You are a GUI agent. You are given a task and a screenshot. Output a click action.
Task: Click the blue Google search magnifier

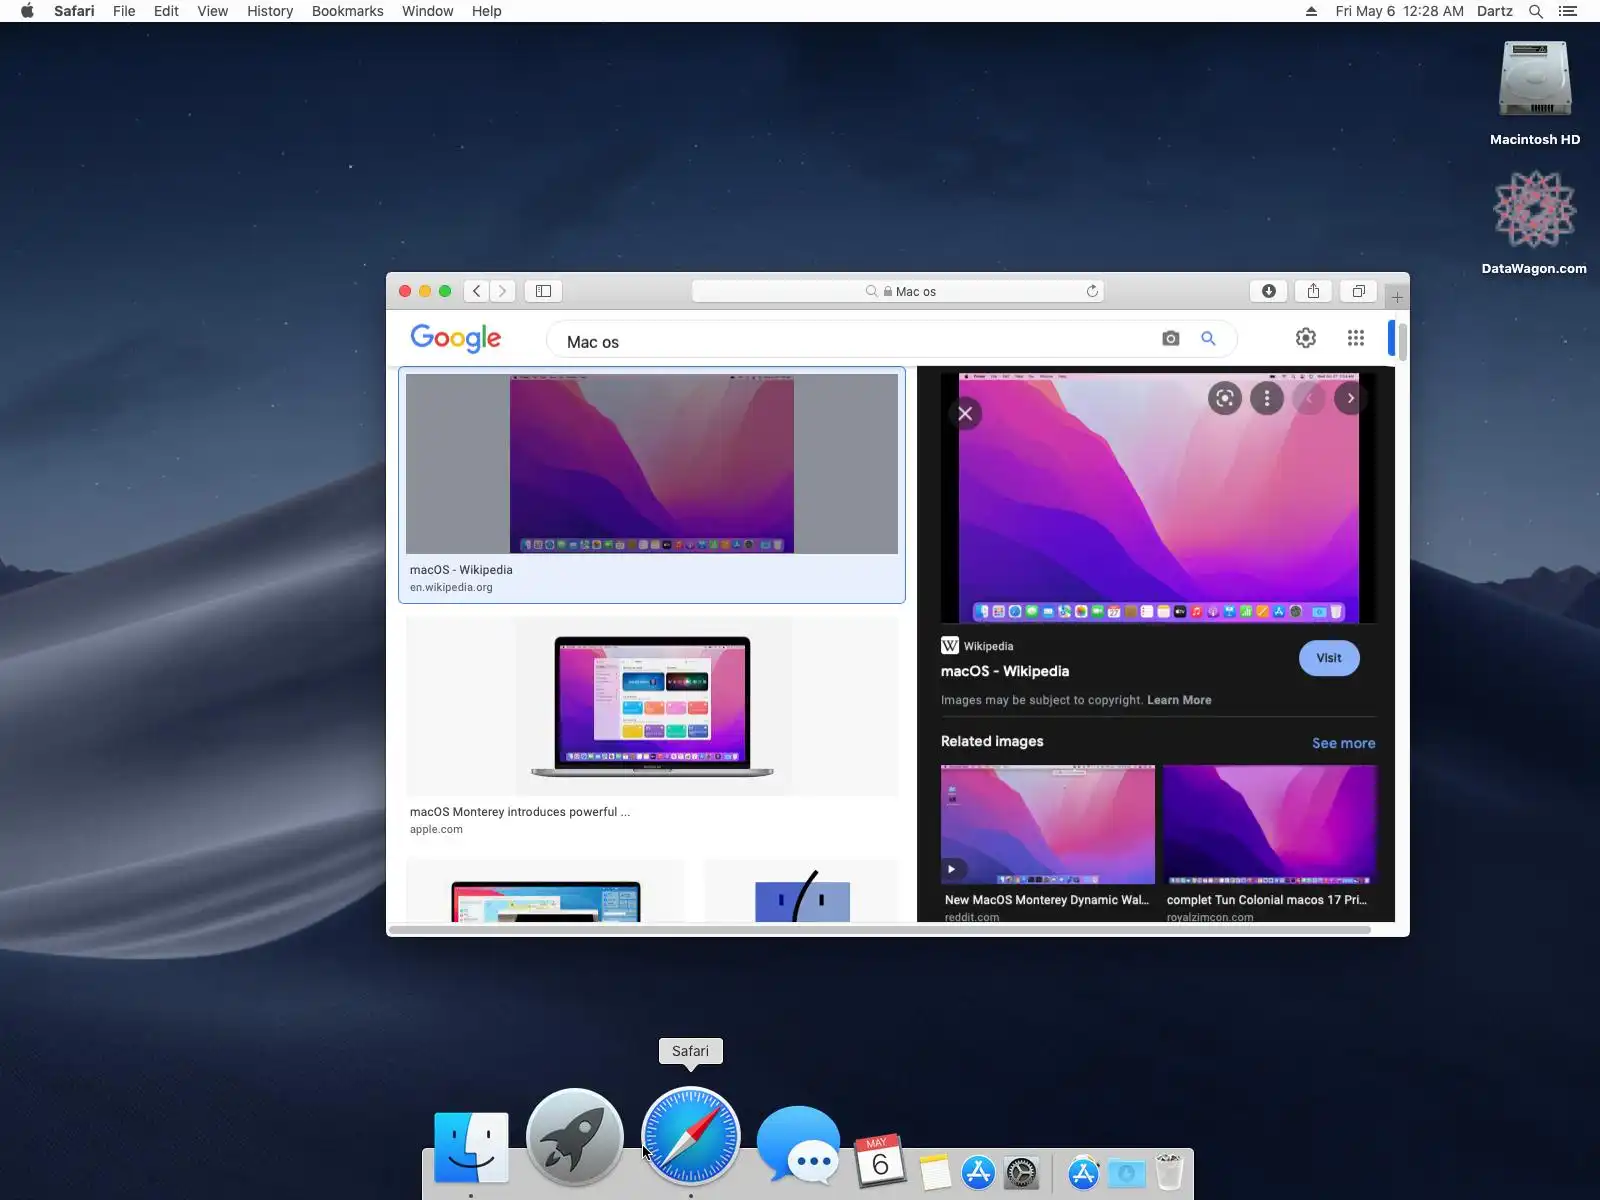pyautogui.click(x=1208, y=339)
